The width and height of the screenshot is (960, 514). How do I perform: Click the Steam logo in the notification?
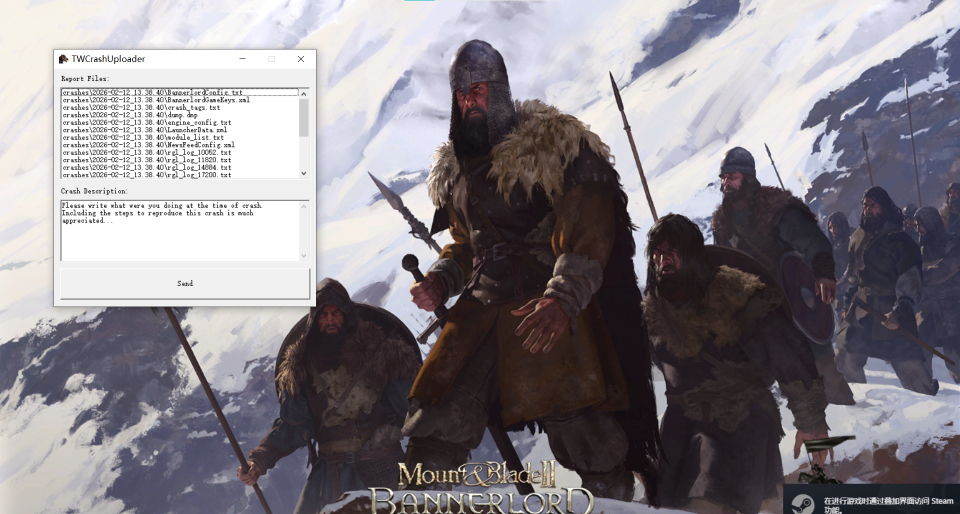click(x=801, y=501)
